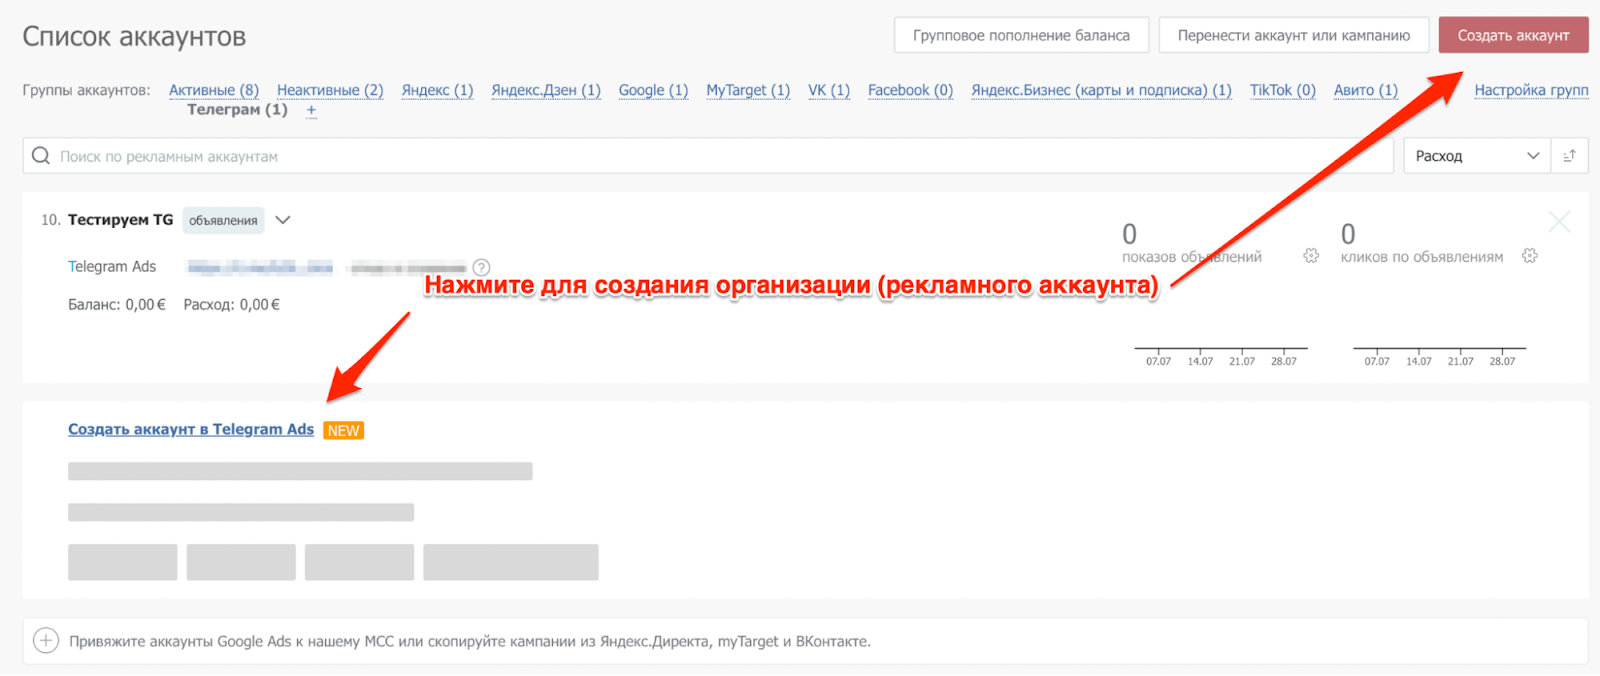Click the объявления tag on Тестируем TG
1600x676 pixels.
tap(223, 220)
